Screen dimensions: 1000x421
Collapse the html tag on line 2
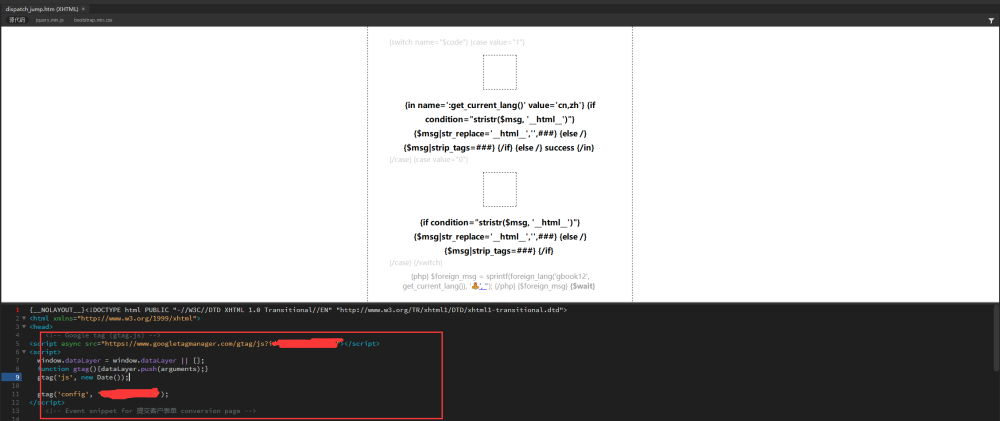[x=24, y=318]
